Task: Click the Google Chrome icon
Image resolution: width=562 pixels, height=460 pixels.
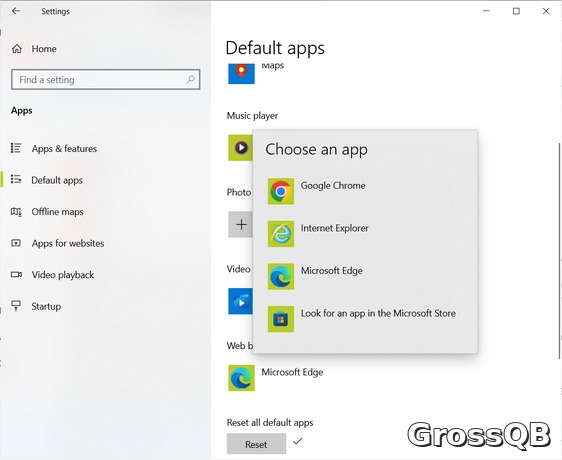Action: pos(281,191)
